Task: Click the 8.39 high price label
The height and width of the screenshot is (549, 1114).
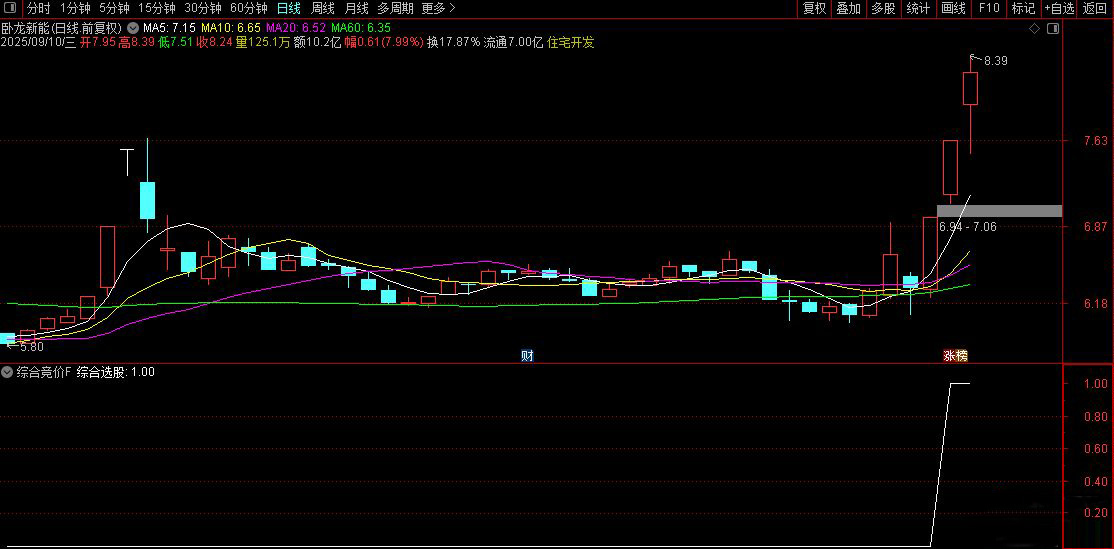Action: pos(996,61)
